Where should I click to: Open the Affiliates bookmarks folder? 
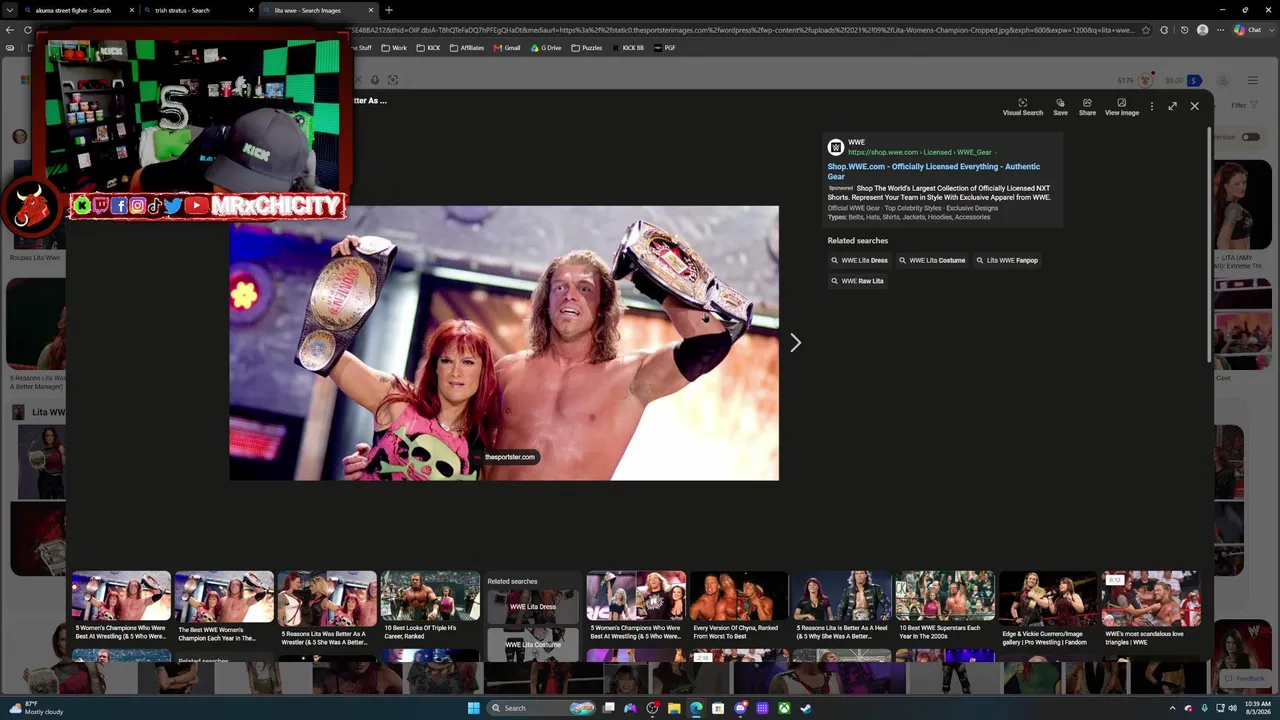pyautogui.click(x=467, y=48)
